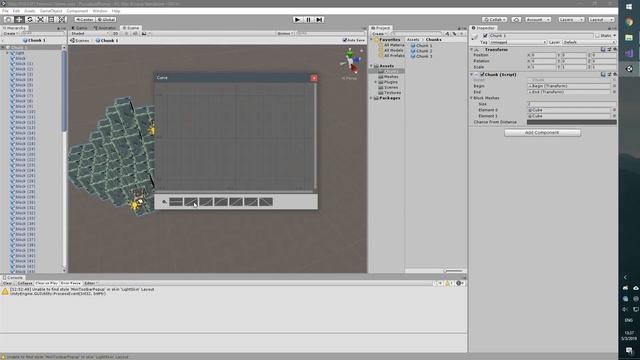Click the object picker for Begin field
Screen dimensions: 640x360
point(614,86)
